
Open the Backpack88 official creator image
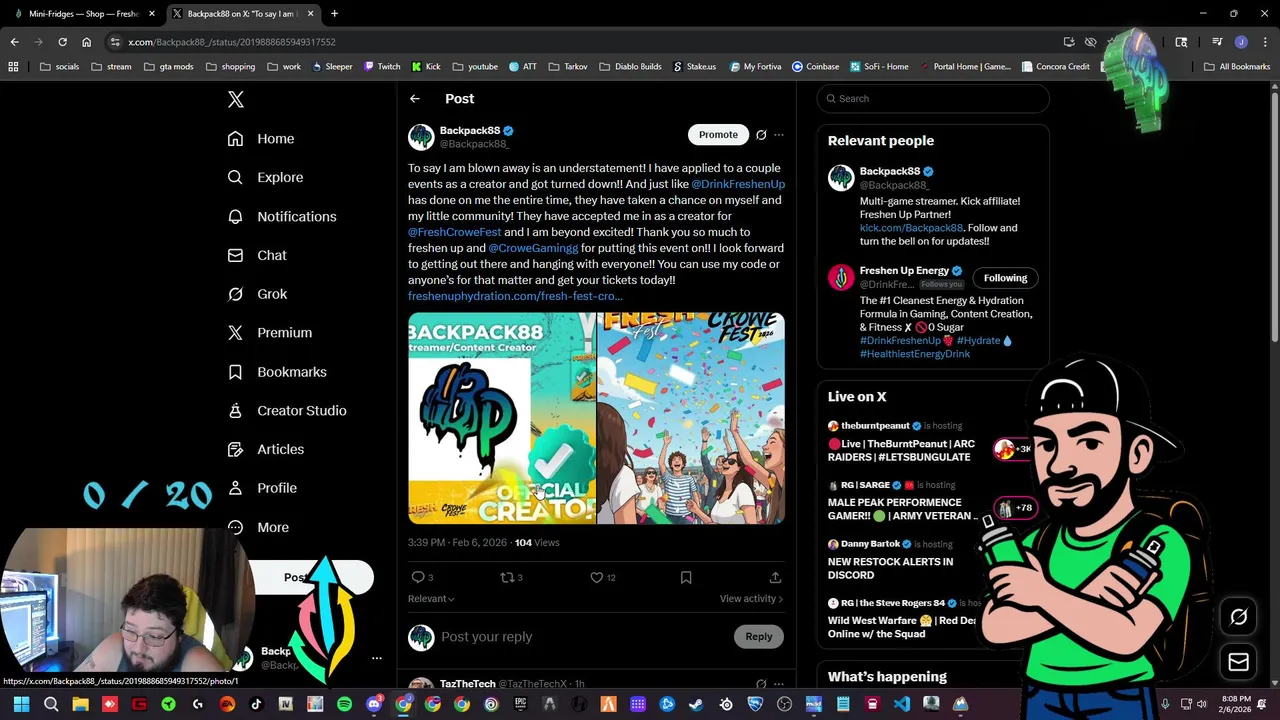tap(501, 419)
